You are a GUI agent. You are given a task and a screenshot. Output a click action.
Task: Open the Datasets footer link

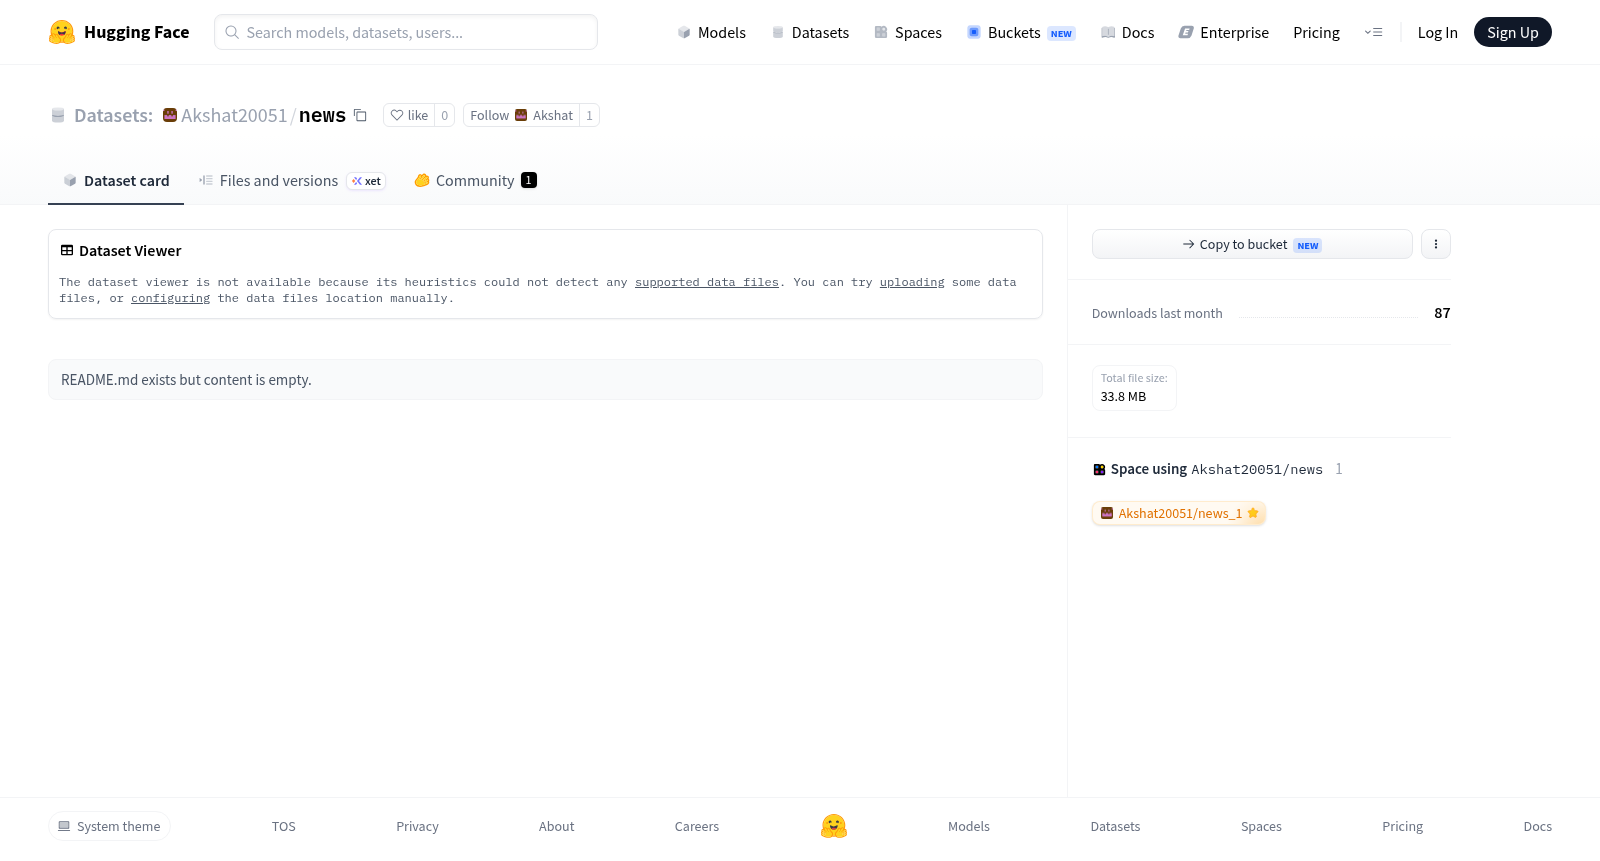coord(1115,826)
